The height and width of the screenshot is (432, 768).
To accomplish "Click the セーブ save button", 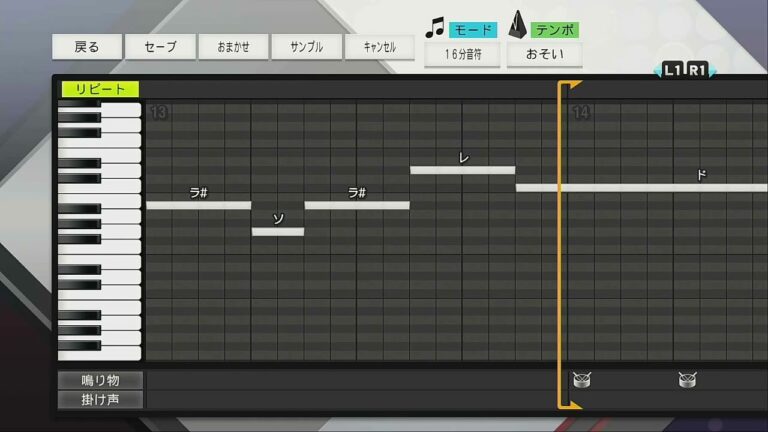I will point(160,47).
